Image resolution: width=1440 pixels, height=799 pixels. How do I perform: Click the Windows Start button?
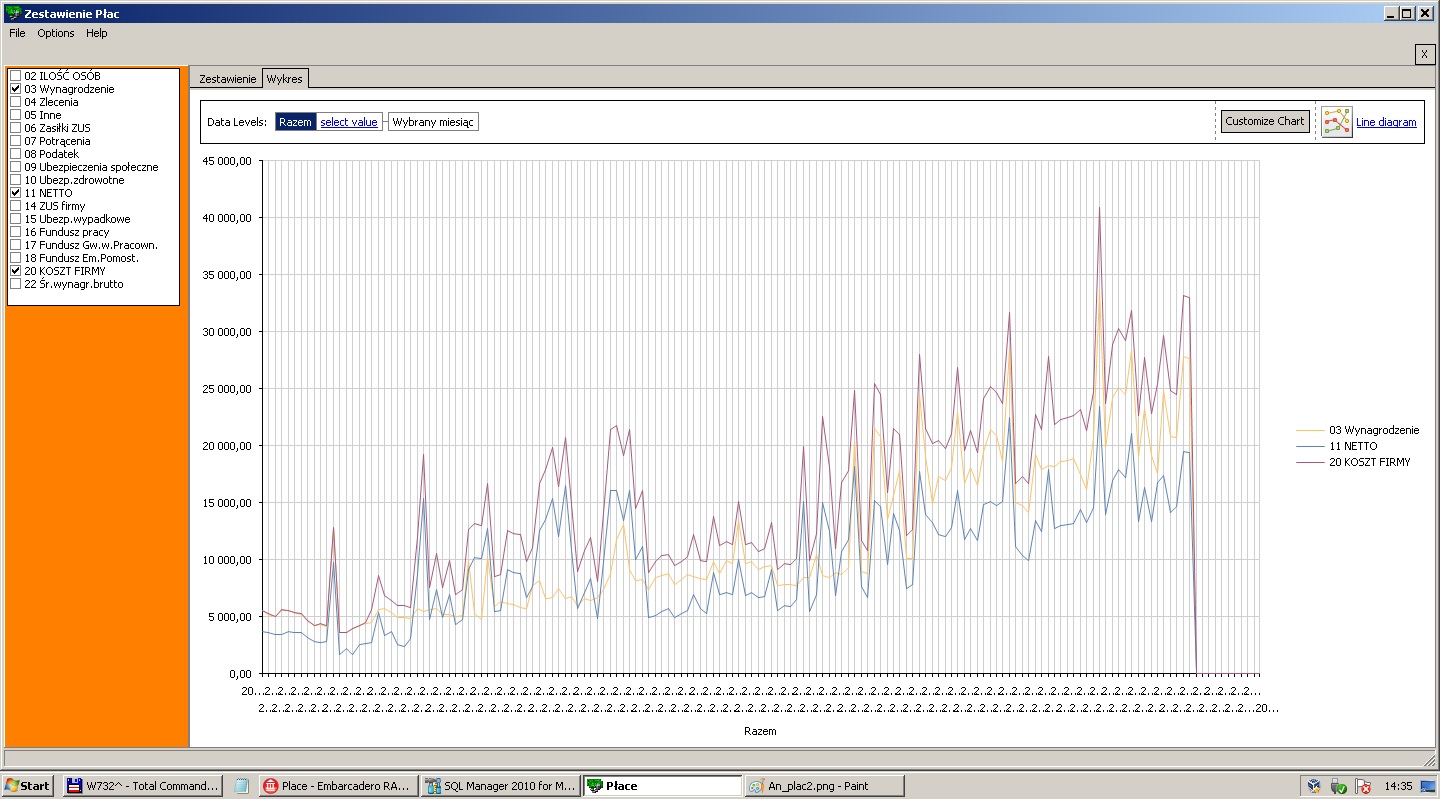click(x=28, y=786)
